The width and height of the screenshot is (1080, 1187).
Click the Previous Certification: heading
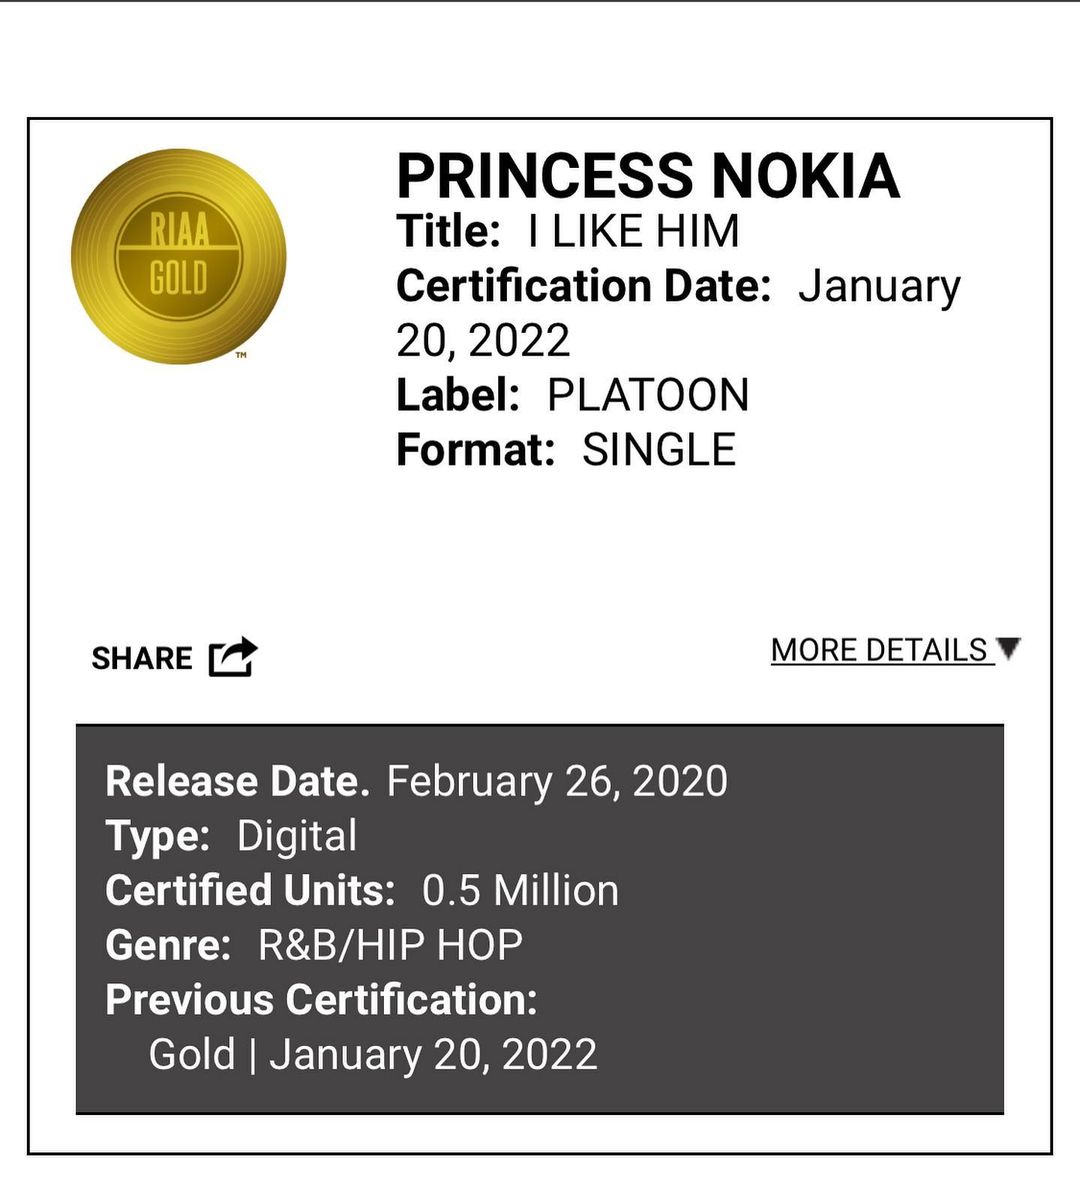tap(321, 1000)
